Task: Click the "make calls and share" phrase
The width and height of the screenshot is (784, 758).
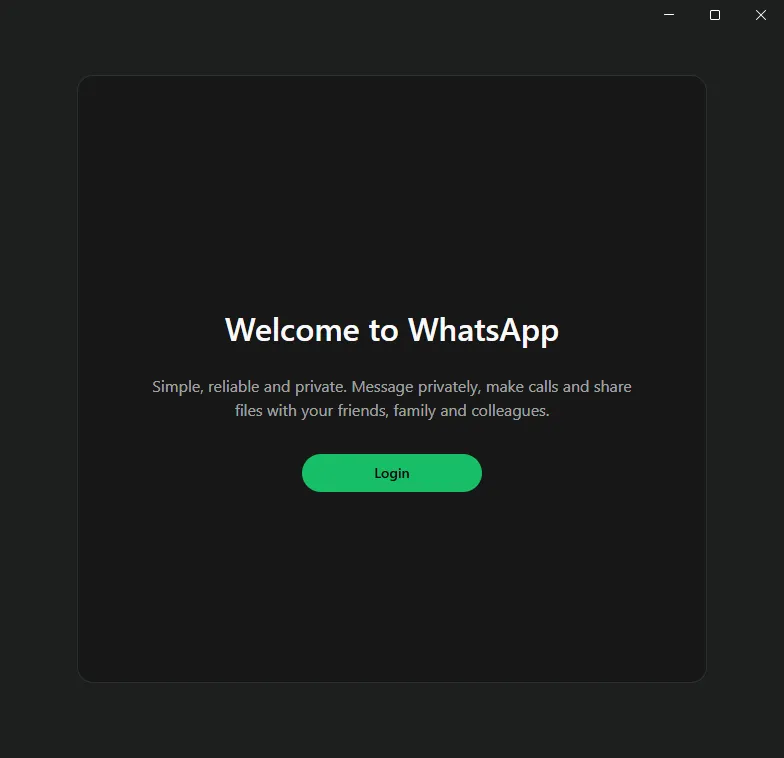Action: pyautogui.click(x=558, y=387)
